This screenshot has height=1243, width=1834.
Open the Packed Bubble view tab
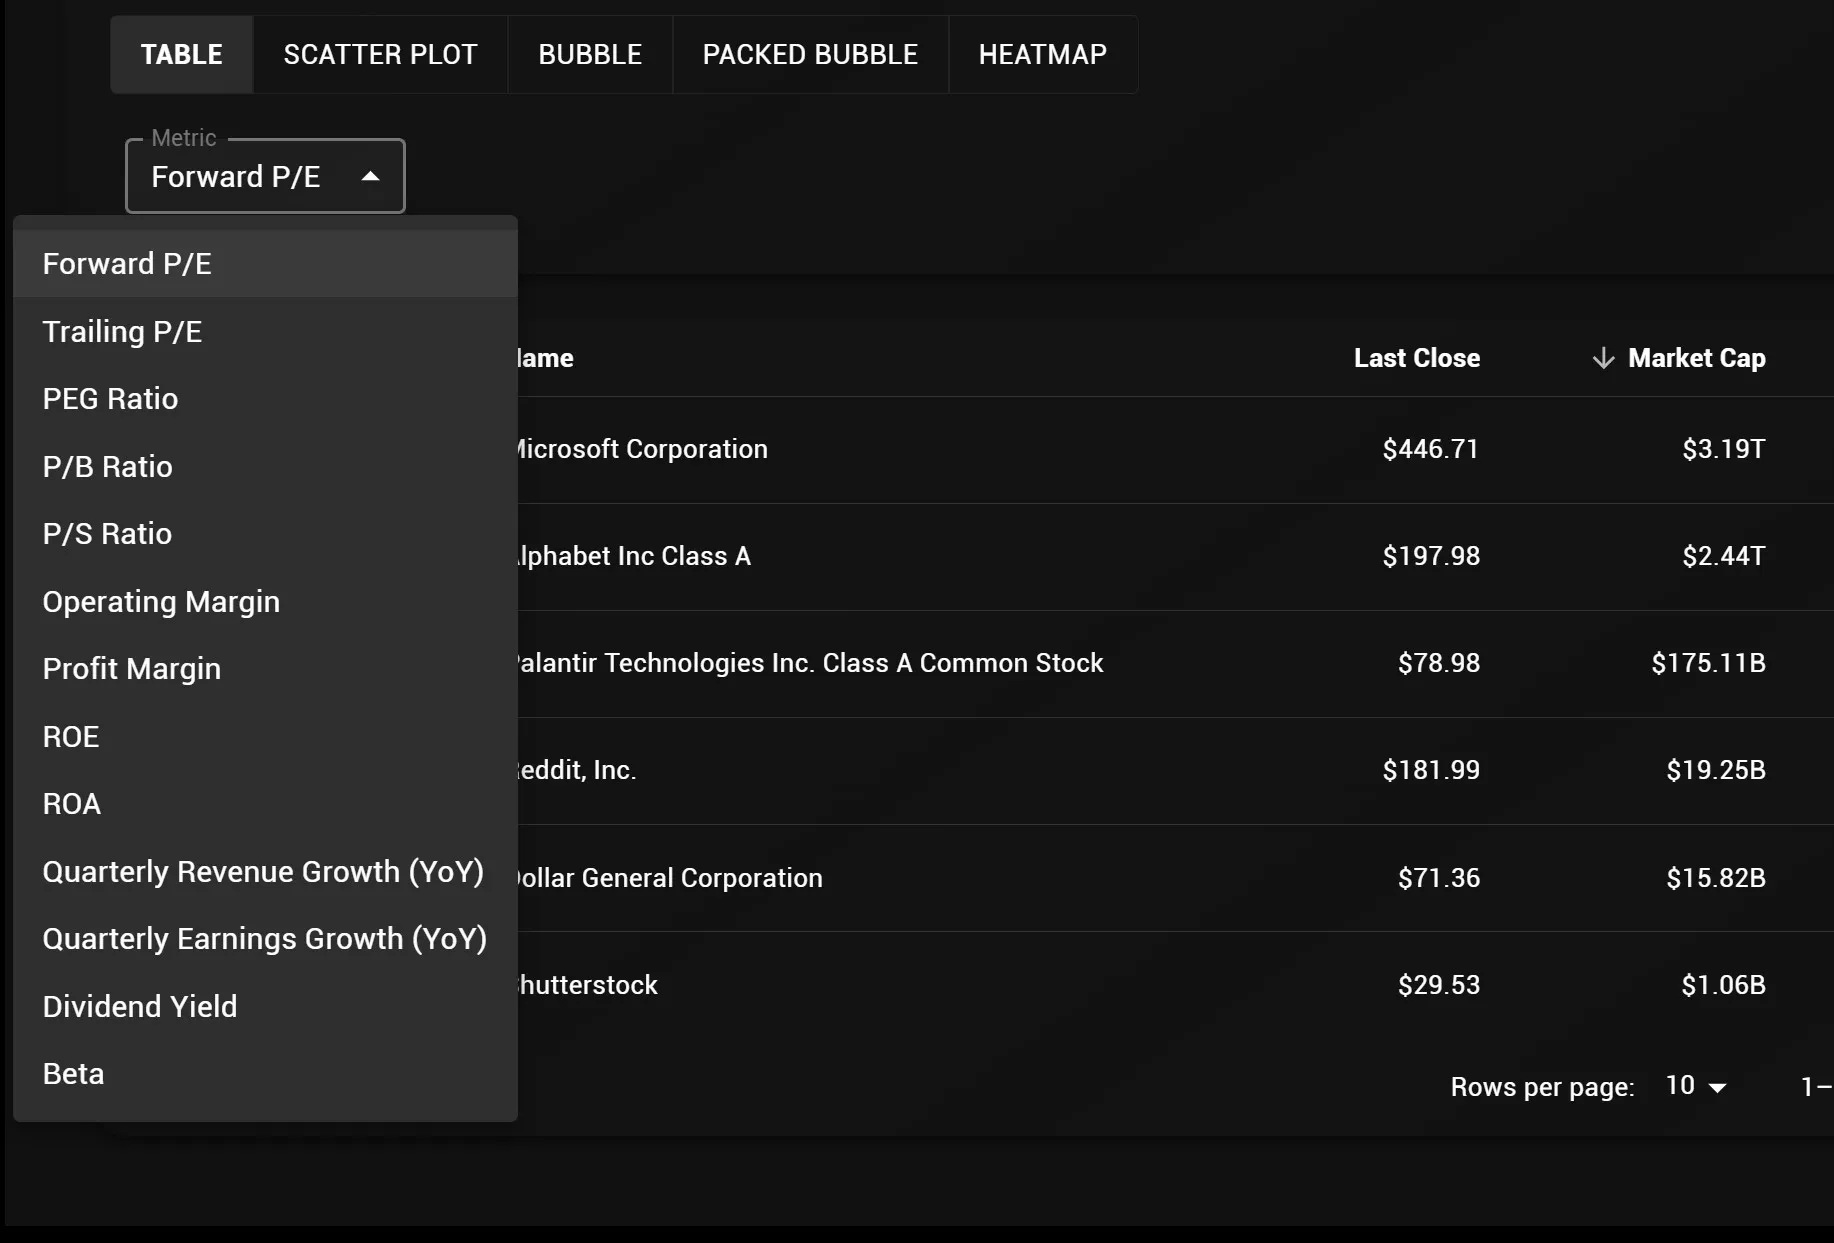810,54
